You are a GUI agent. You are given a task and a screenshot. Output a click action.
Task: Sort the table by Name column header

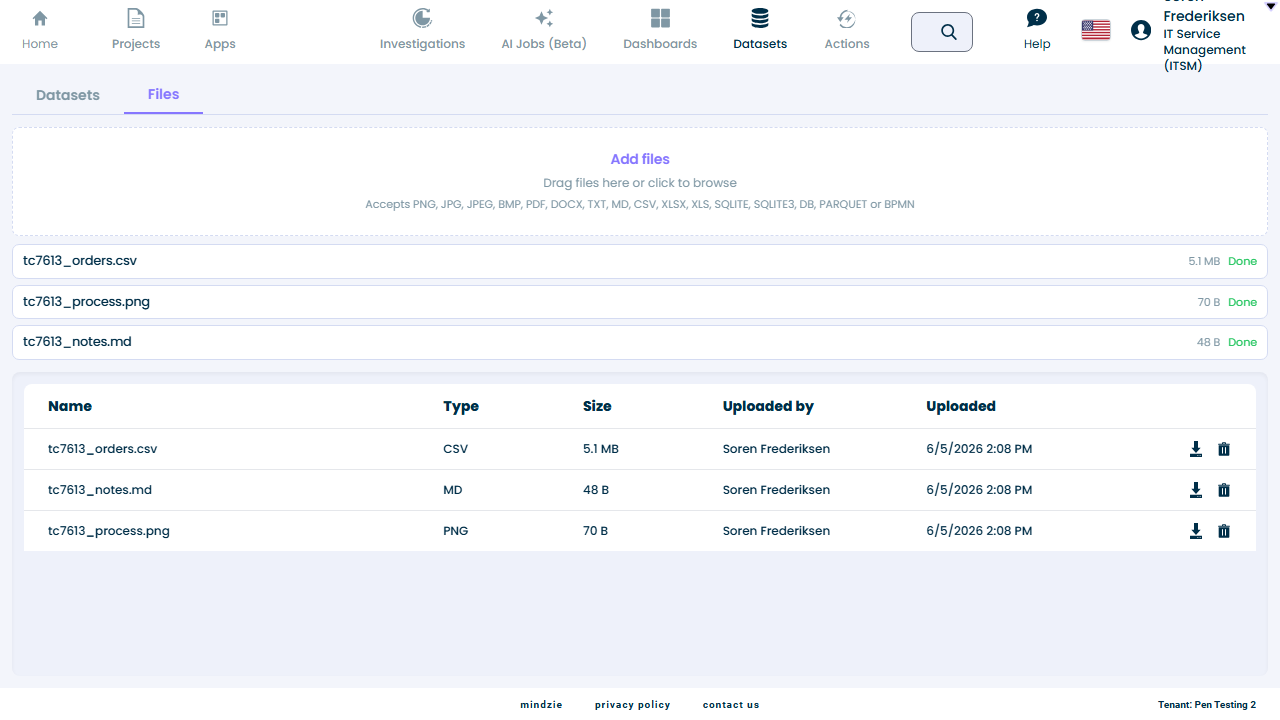tap(70, 406)
